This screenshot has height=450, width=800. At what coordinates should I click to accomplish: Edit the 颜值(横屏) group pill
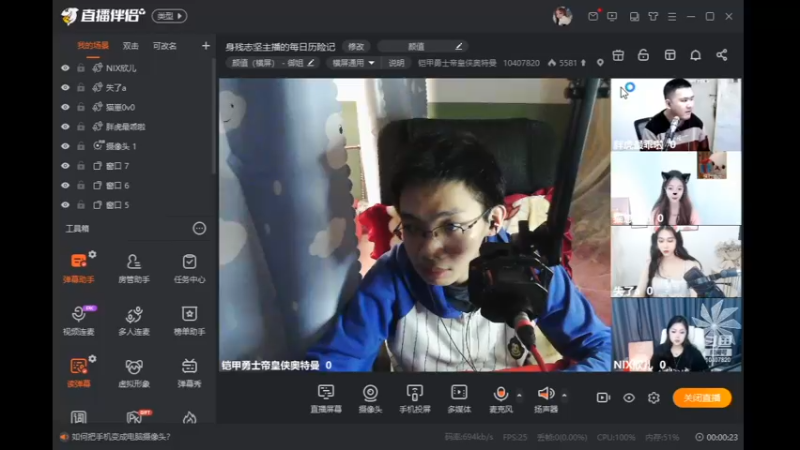click(273, 63)
